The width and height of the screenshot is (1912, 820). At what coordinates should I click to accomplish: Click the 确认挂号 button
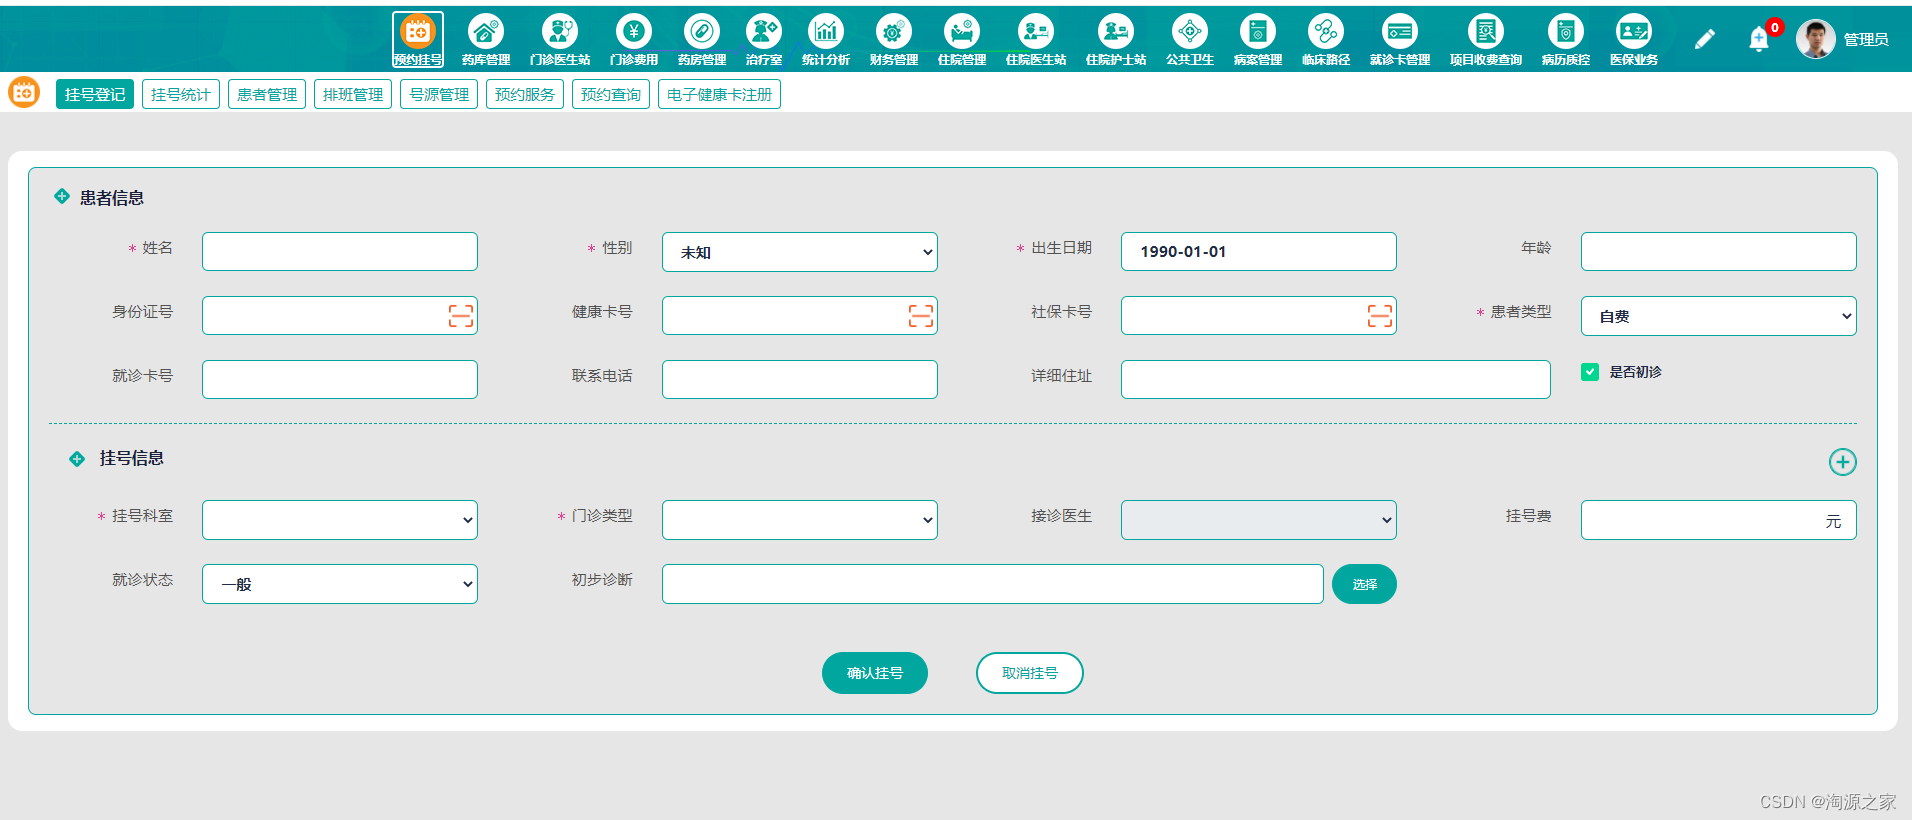(875, 673)
